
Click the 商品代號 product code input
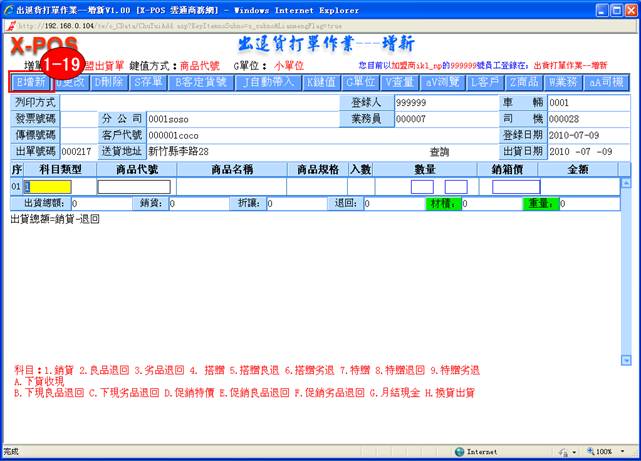(134, 186)
